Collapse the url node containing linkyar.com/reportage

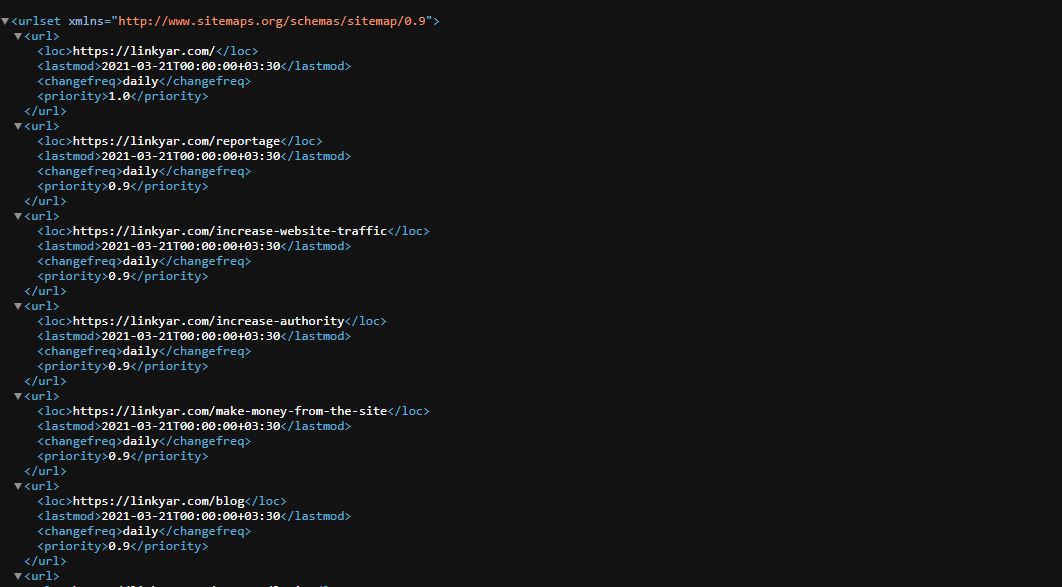[18, 127]
